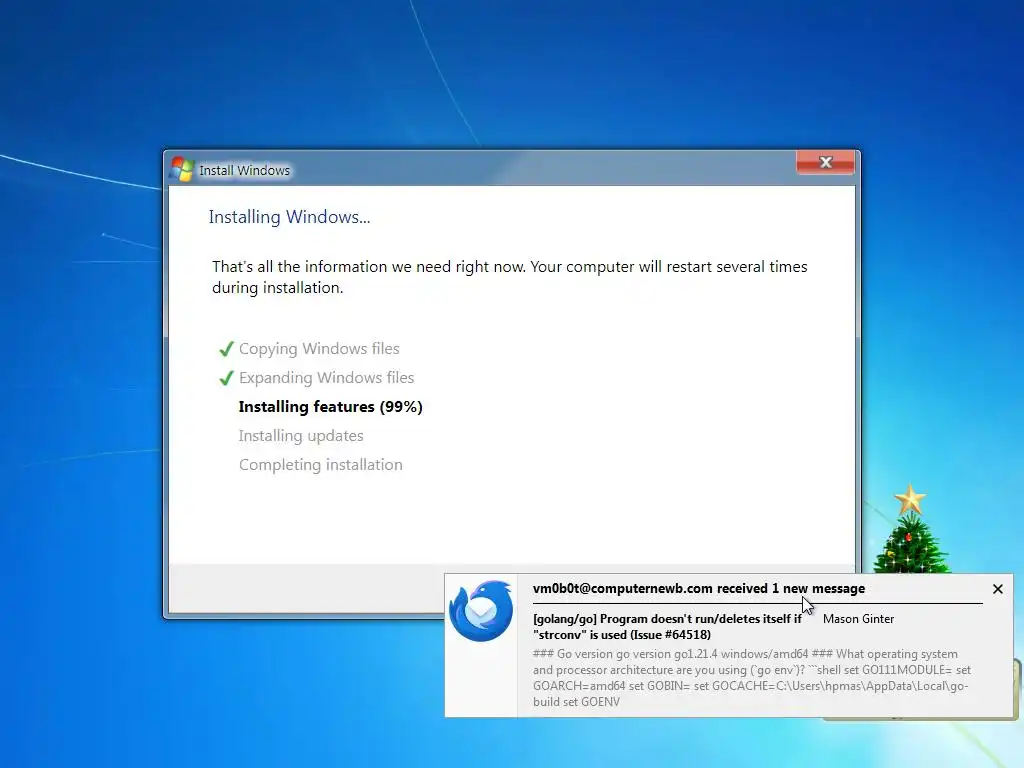The width and height of the screenshot is (1024, 768).
Task: Click the Copying Windows files step
Action: pyautogui.click(x=319, y=349)
